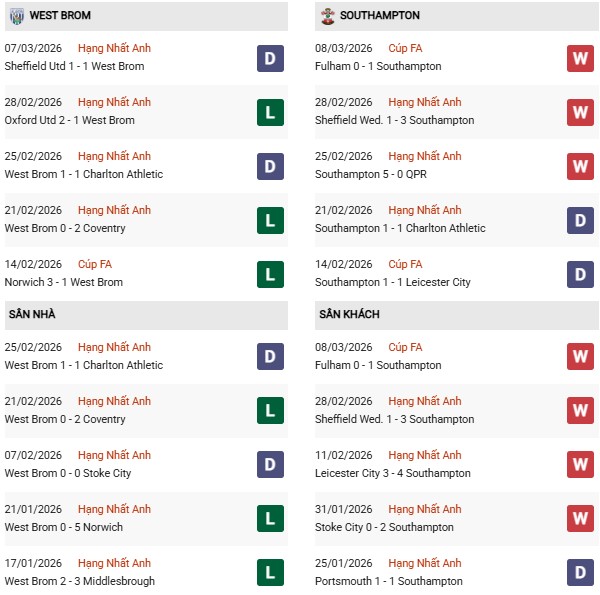Click the 07/02/2026 date for Stoke City match
Viewport: 600px width, 595px height.
click(x=33, y=456)
